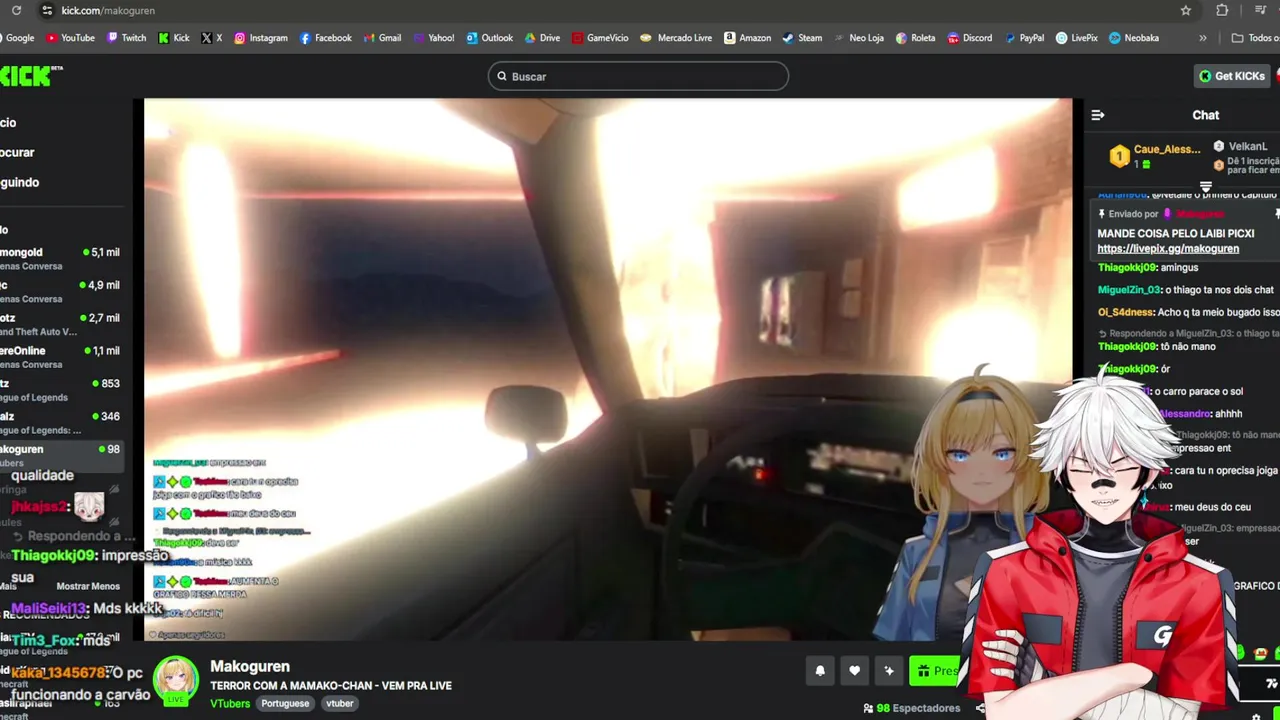Click the 98 Espectadores viewer count
The width and height of the screenshot is (1280, 720).
point(911,708)
